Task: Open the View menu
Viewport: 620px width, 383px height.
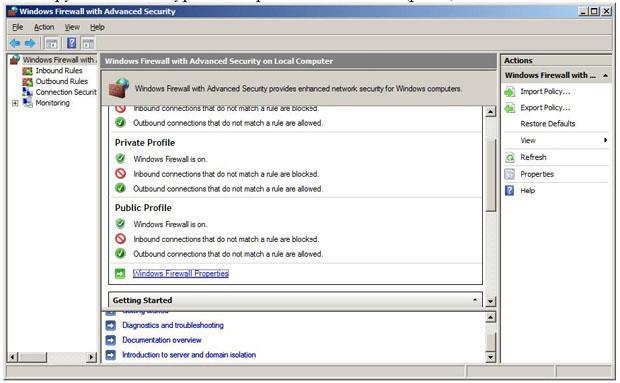Action: click(72, 27)
